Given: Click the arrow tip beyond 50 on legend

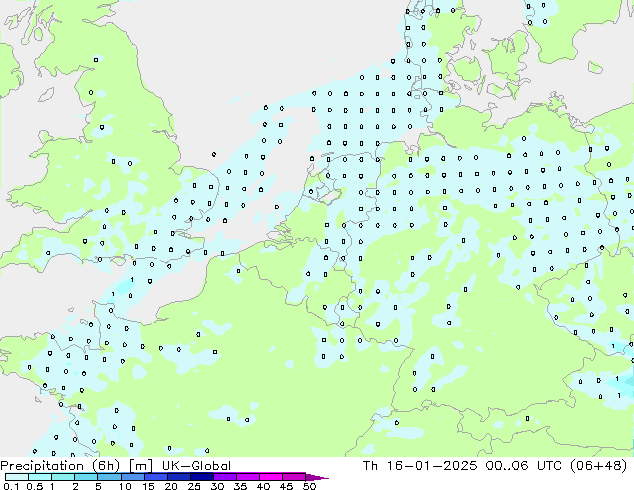Looking at the screenshot, I should (317, 477).
